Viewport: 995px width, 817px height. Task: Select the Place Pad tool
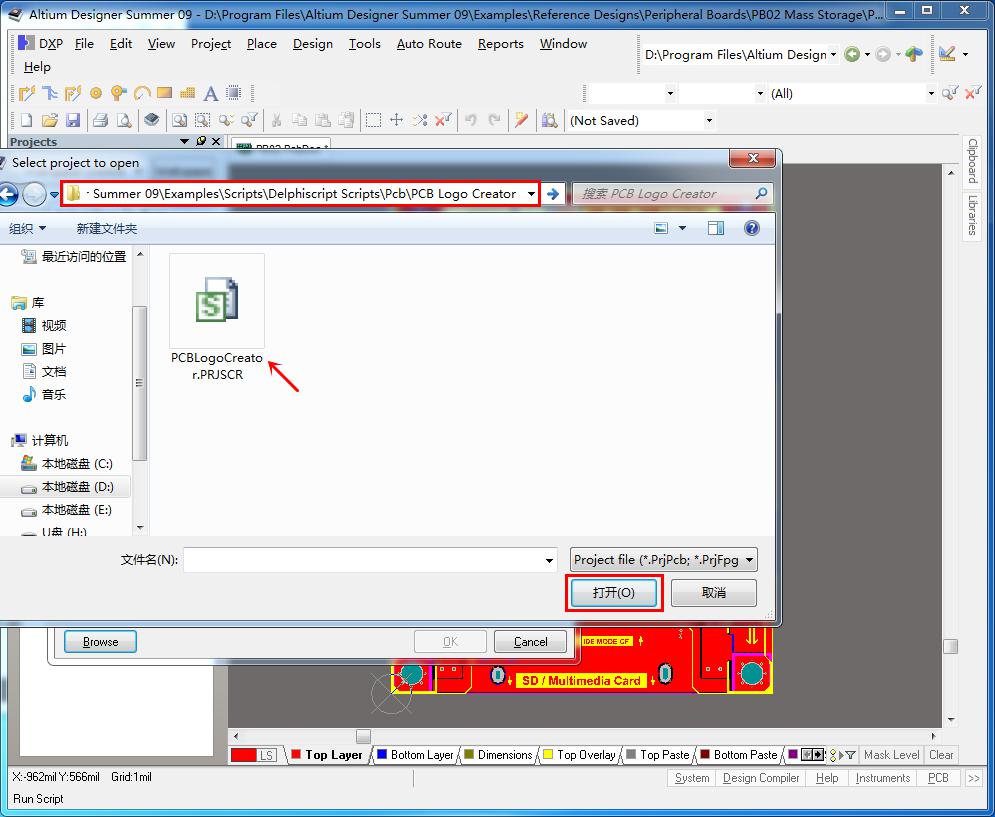[x=96, y=93]
